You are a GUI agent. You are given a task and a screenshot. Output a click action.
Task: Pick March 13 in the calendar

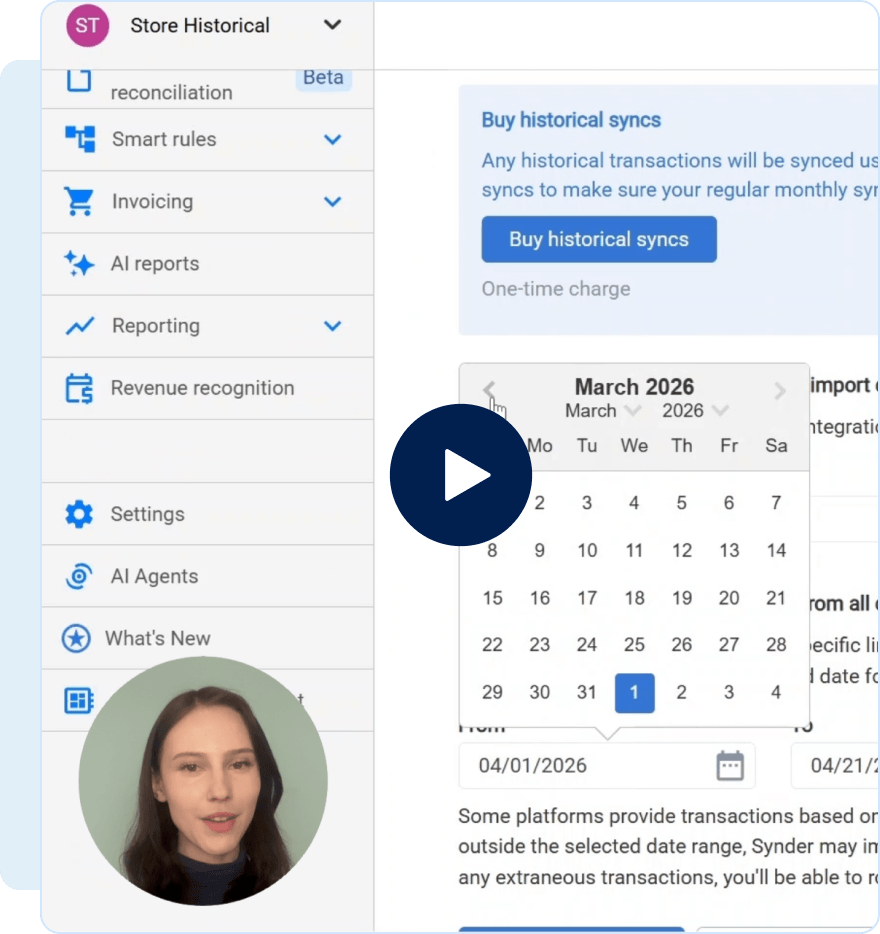pyautogui.click(x=729, y=550)
